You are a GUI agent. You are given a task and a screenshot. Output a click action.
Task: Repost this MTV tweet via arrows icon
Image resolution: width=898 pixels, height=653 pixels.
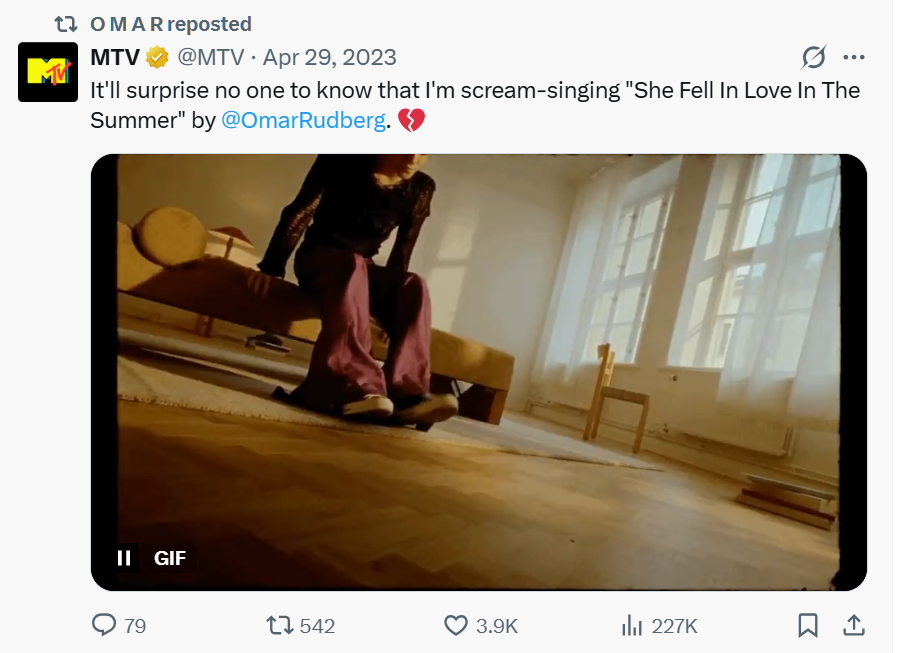280,626
